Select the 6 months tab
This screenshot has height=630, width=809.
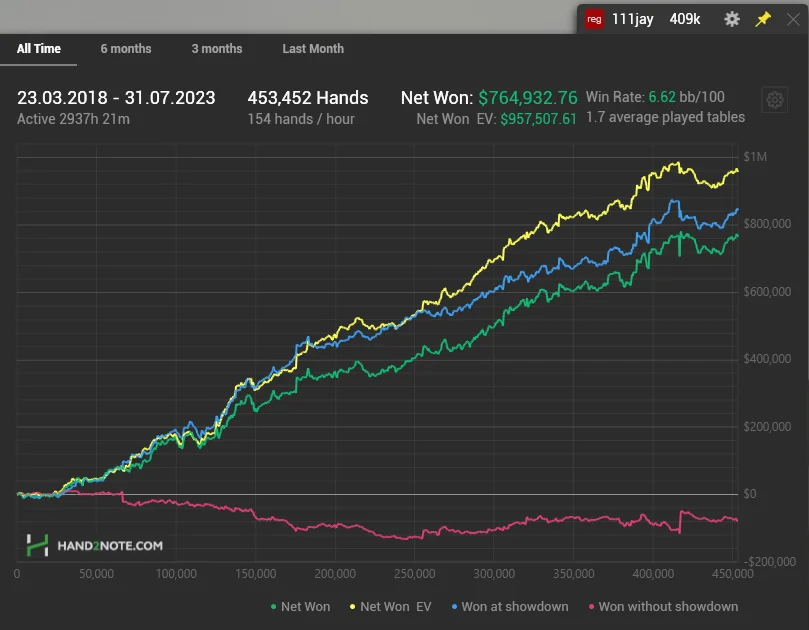pos(126,48)
